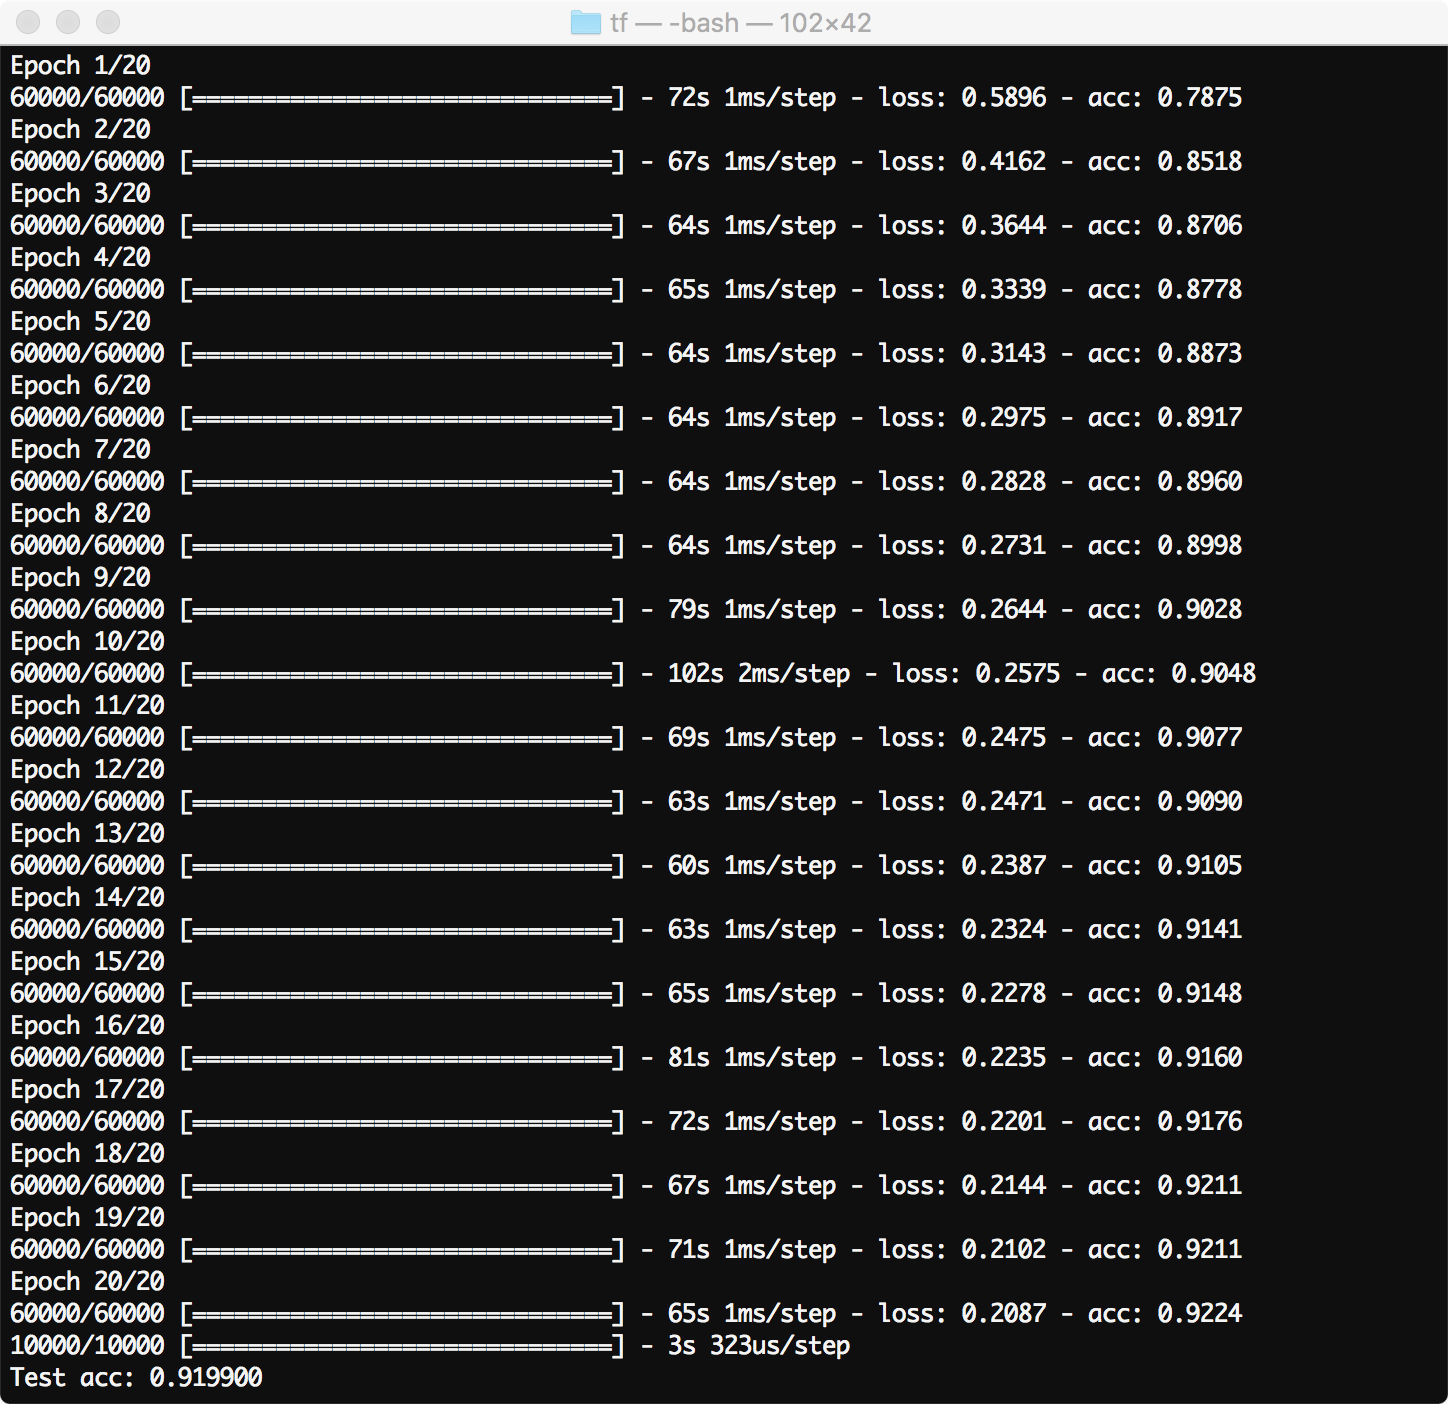Viewport: 1448px width, 1404px height.
Task: Click the 'Epoch 18/20' line
Action: pyautogui.click(x=87, y=1154)
